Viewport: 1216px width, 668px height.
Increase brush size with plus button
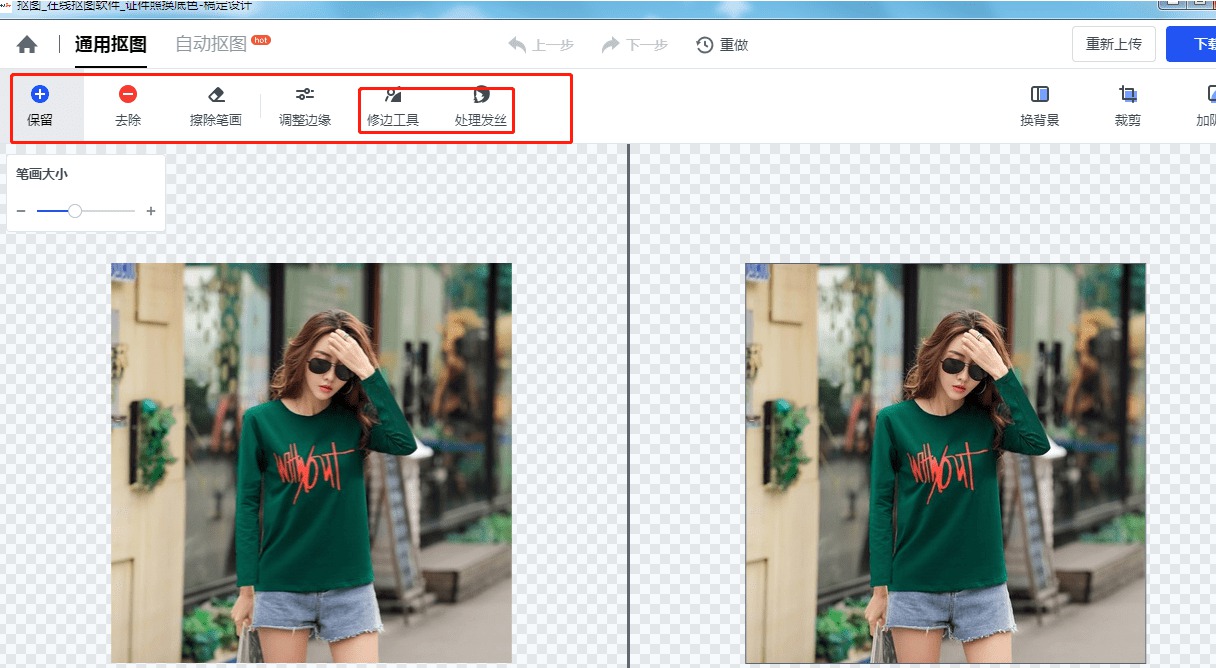point(151,211)
